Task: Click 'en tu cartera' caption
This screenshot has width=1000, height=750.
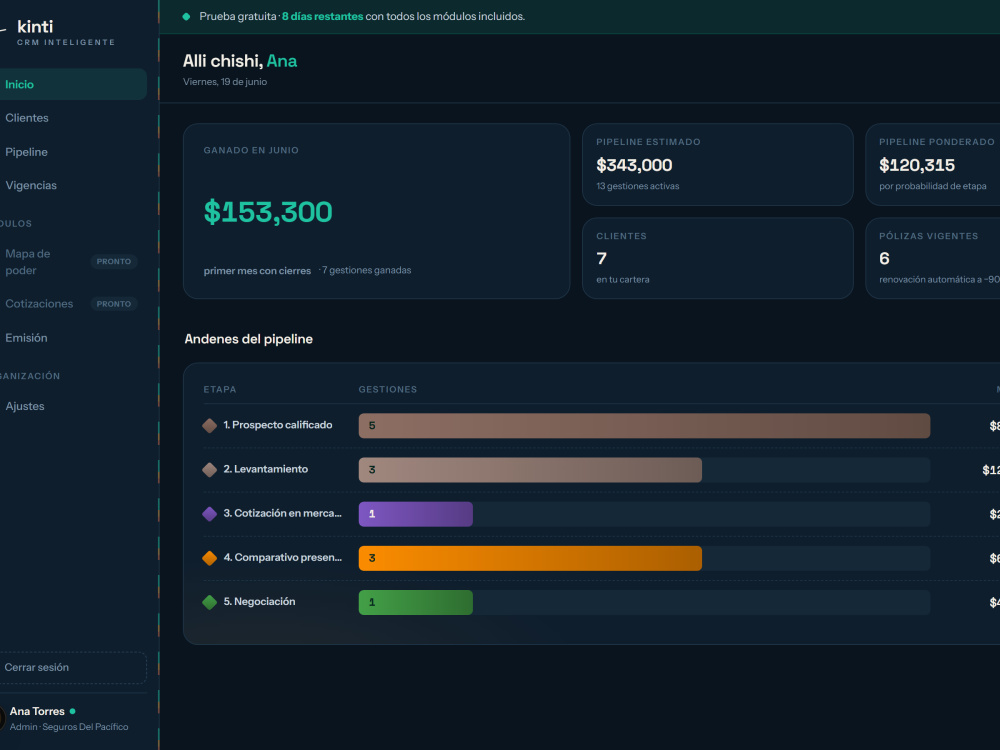Action: [x=622, y=279]
